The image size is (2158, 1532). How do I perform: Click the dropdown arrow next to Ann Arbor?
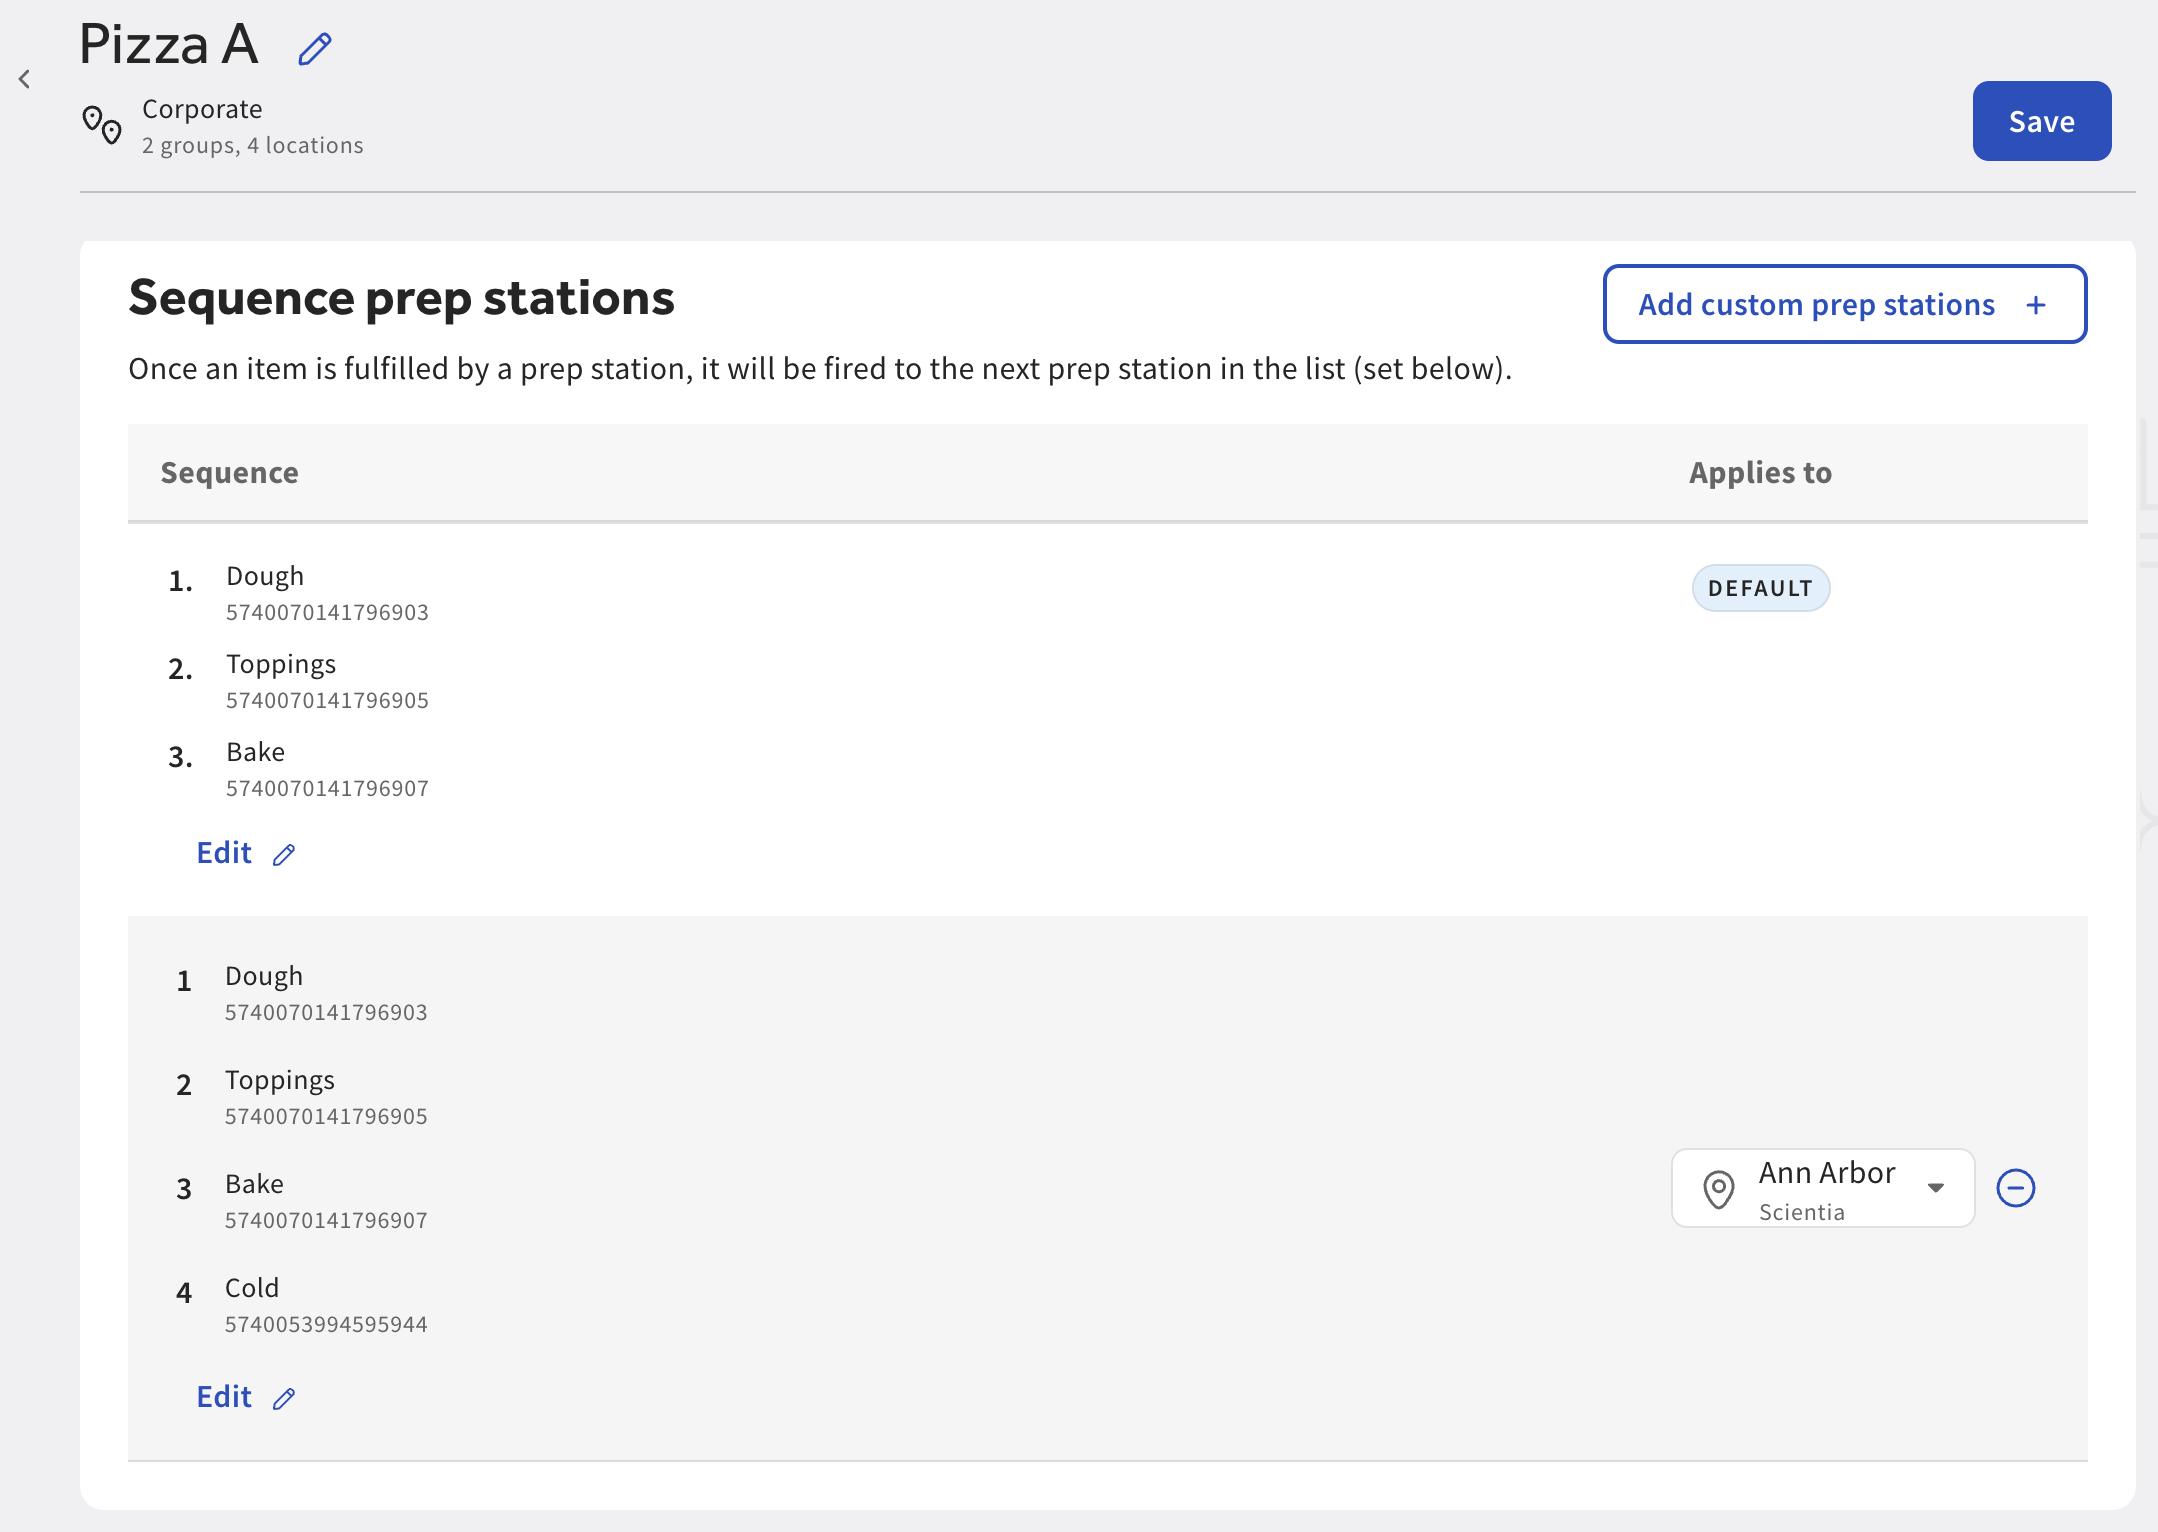[x=1936, y=1188]
